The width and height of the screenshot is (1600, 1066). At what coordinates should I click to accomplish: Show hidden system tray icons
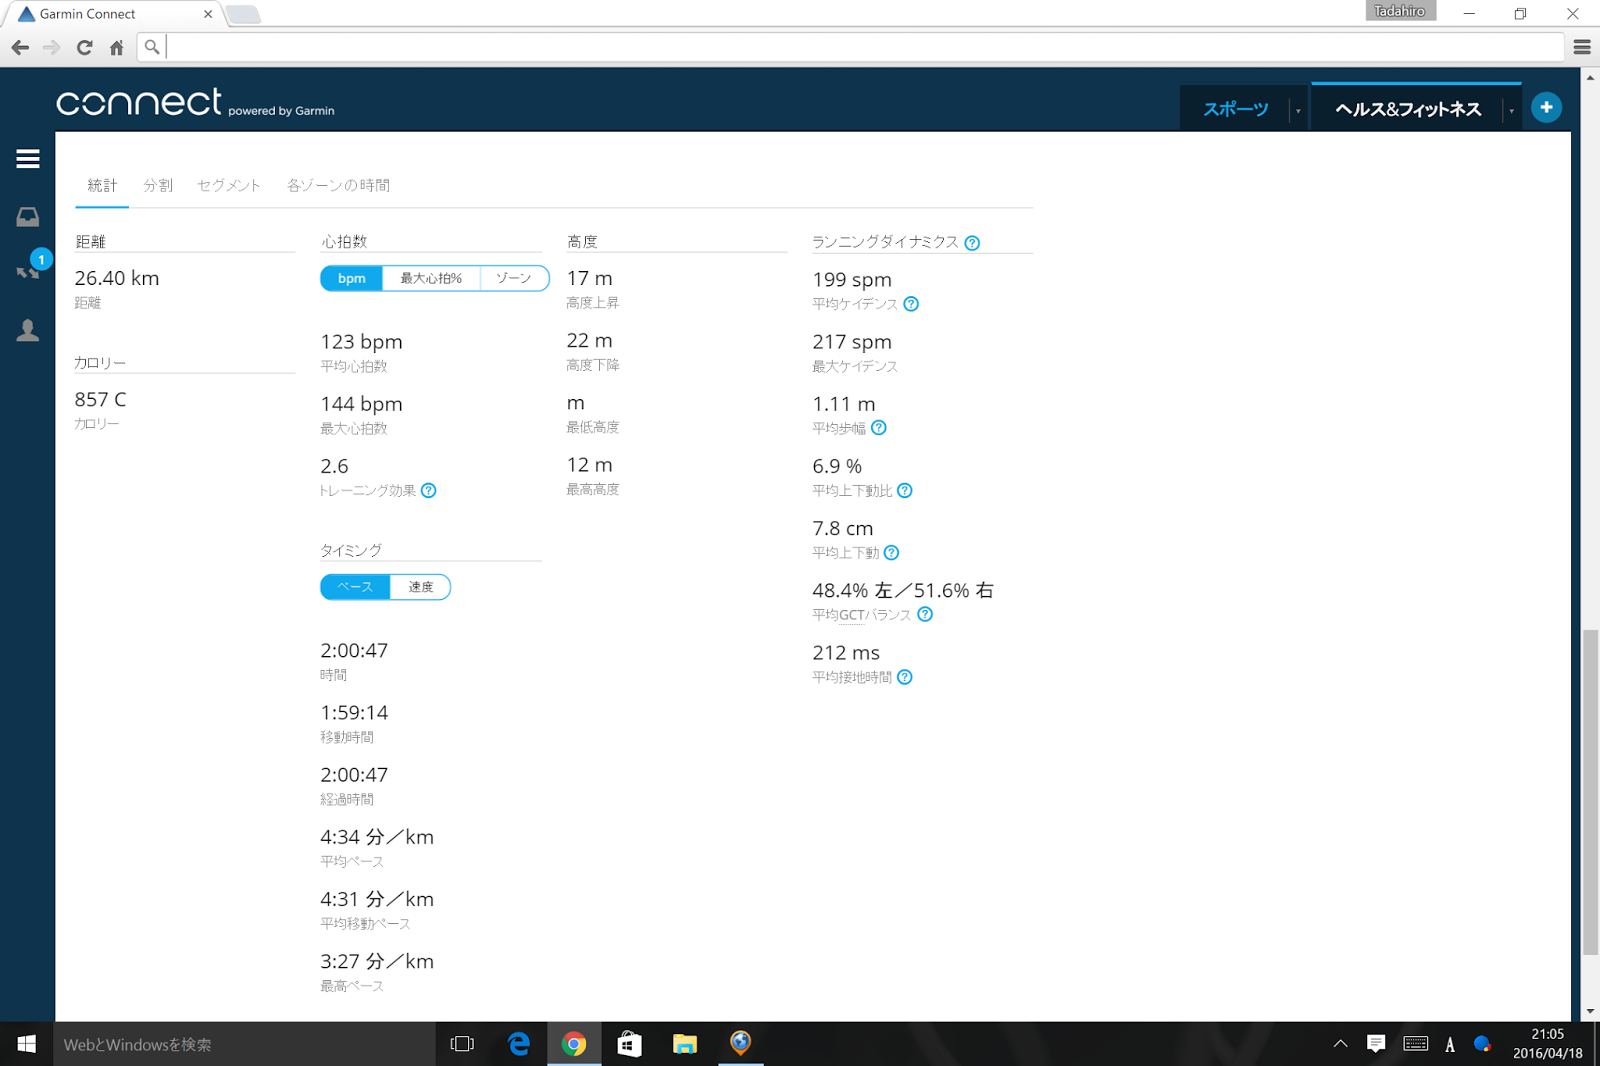(x=1340, y=1044)
